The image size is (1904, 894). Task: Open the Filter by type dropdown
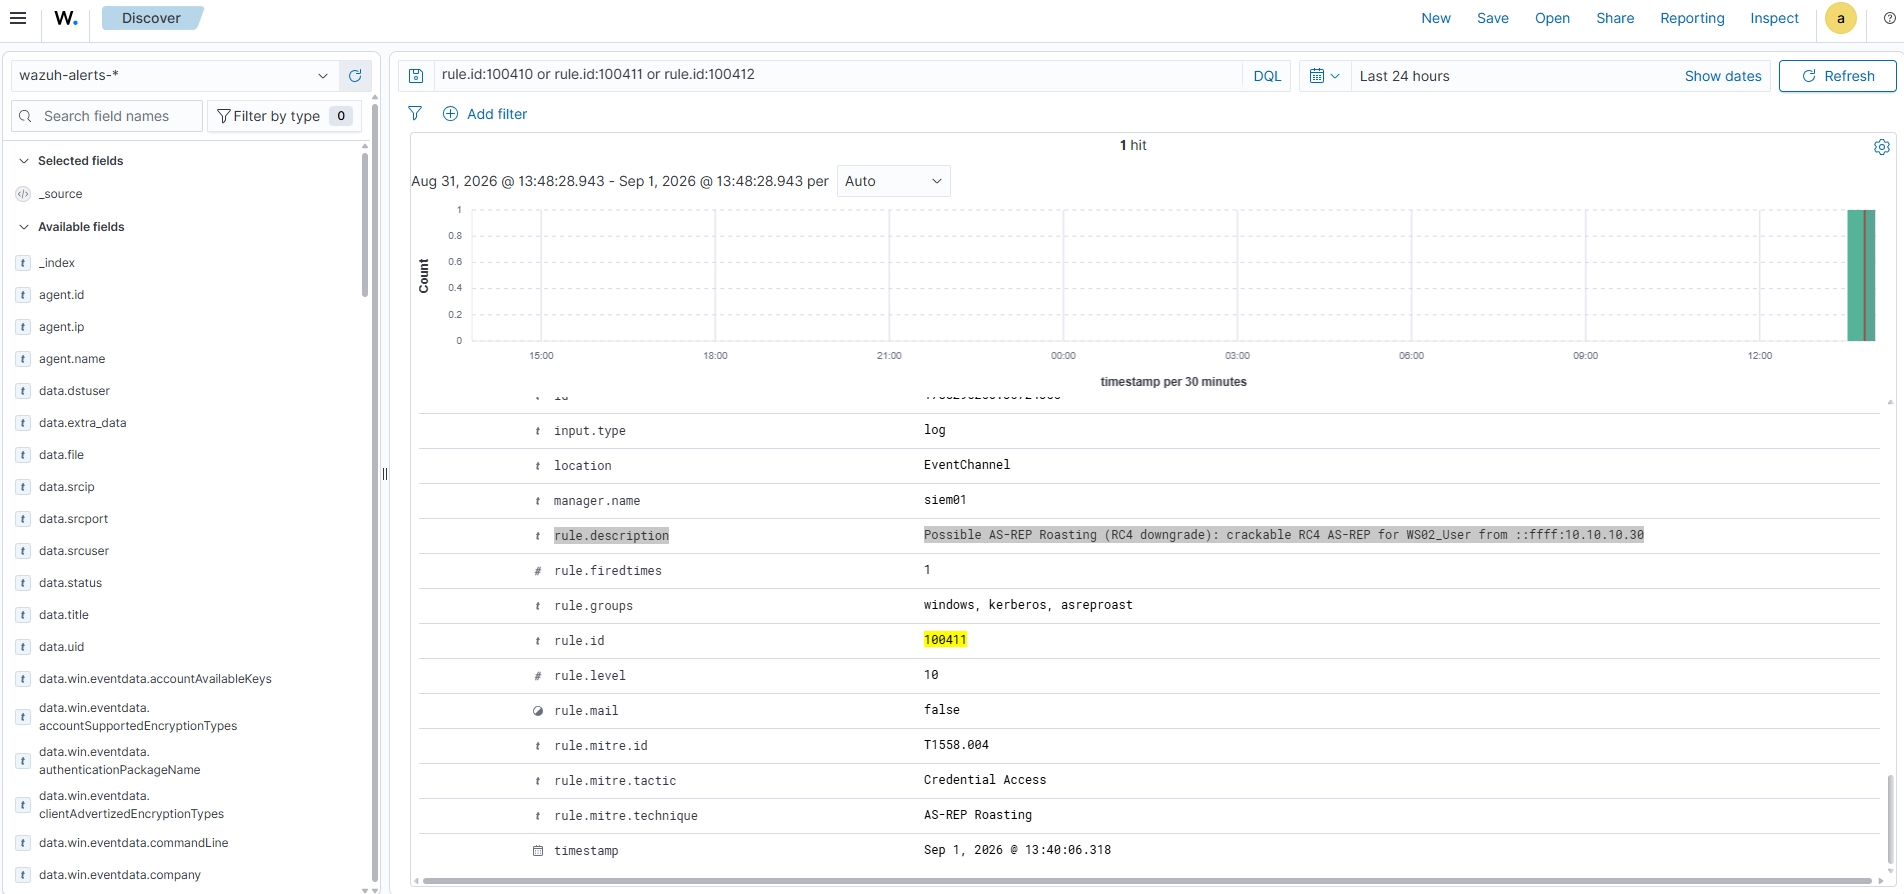(284, 116)
